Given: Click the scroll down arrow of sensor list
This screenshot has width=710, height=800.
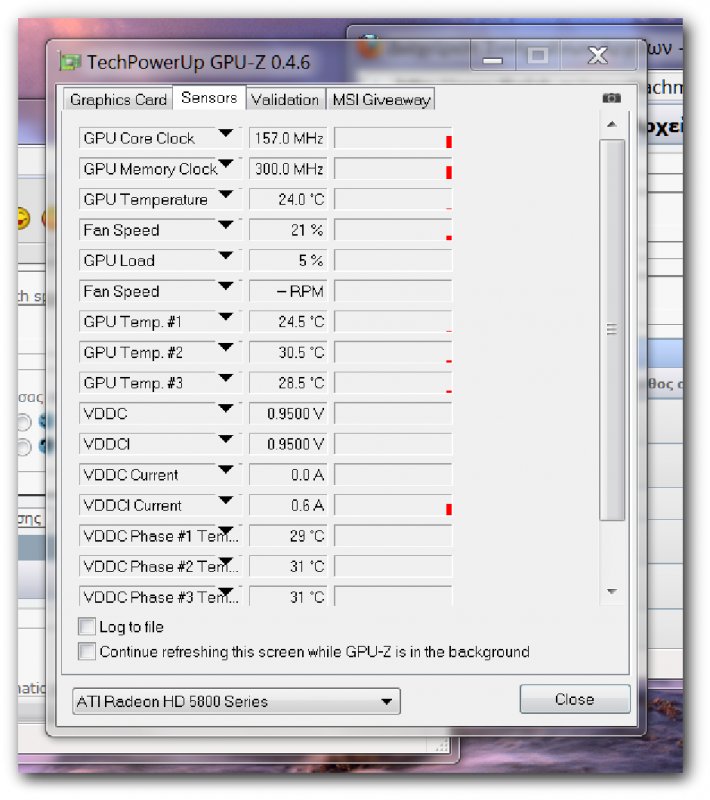Looking at the screenshot, I should 612,592.
